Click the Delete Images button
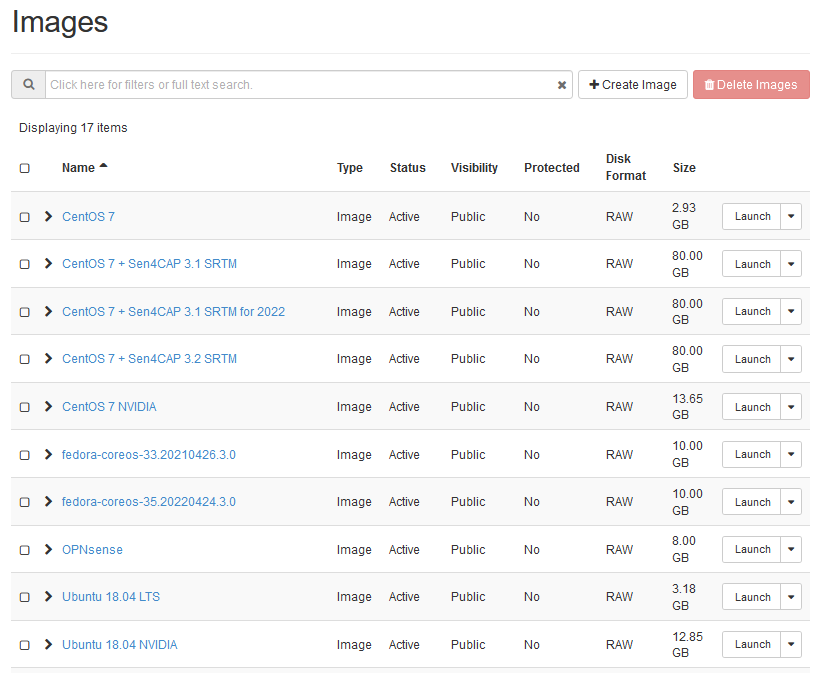818x673 pixels. pos(751,85)
